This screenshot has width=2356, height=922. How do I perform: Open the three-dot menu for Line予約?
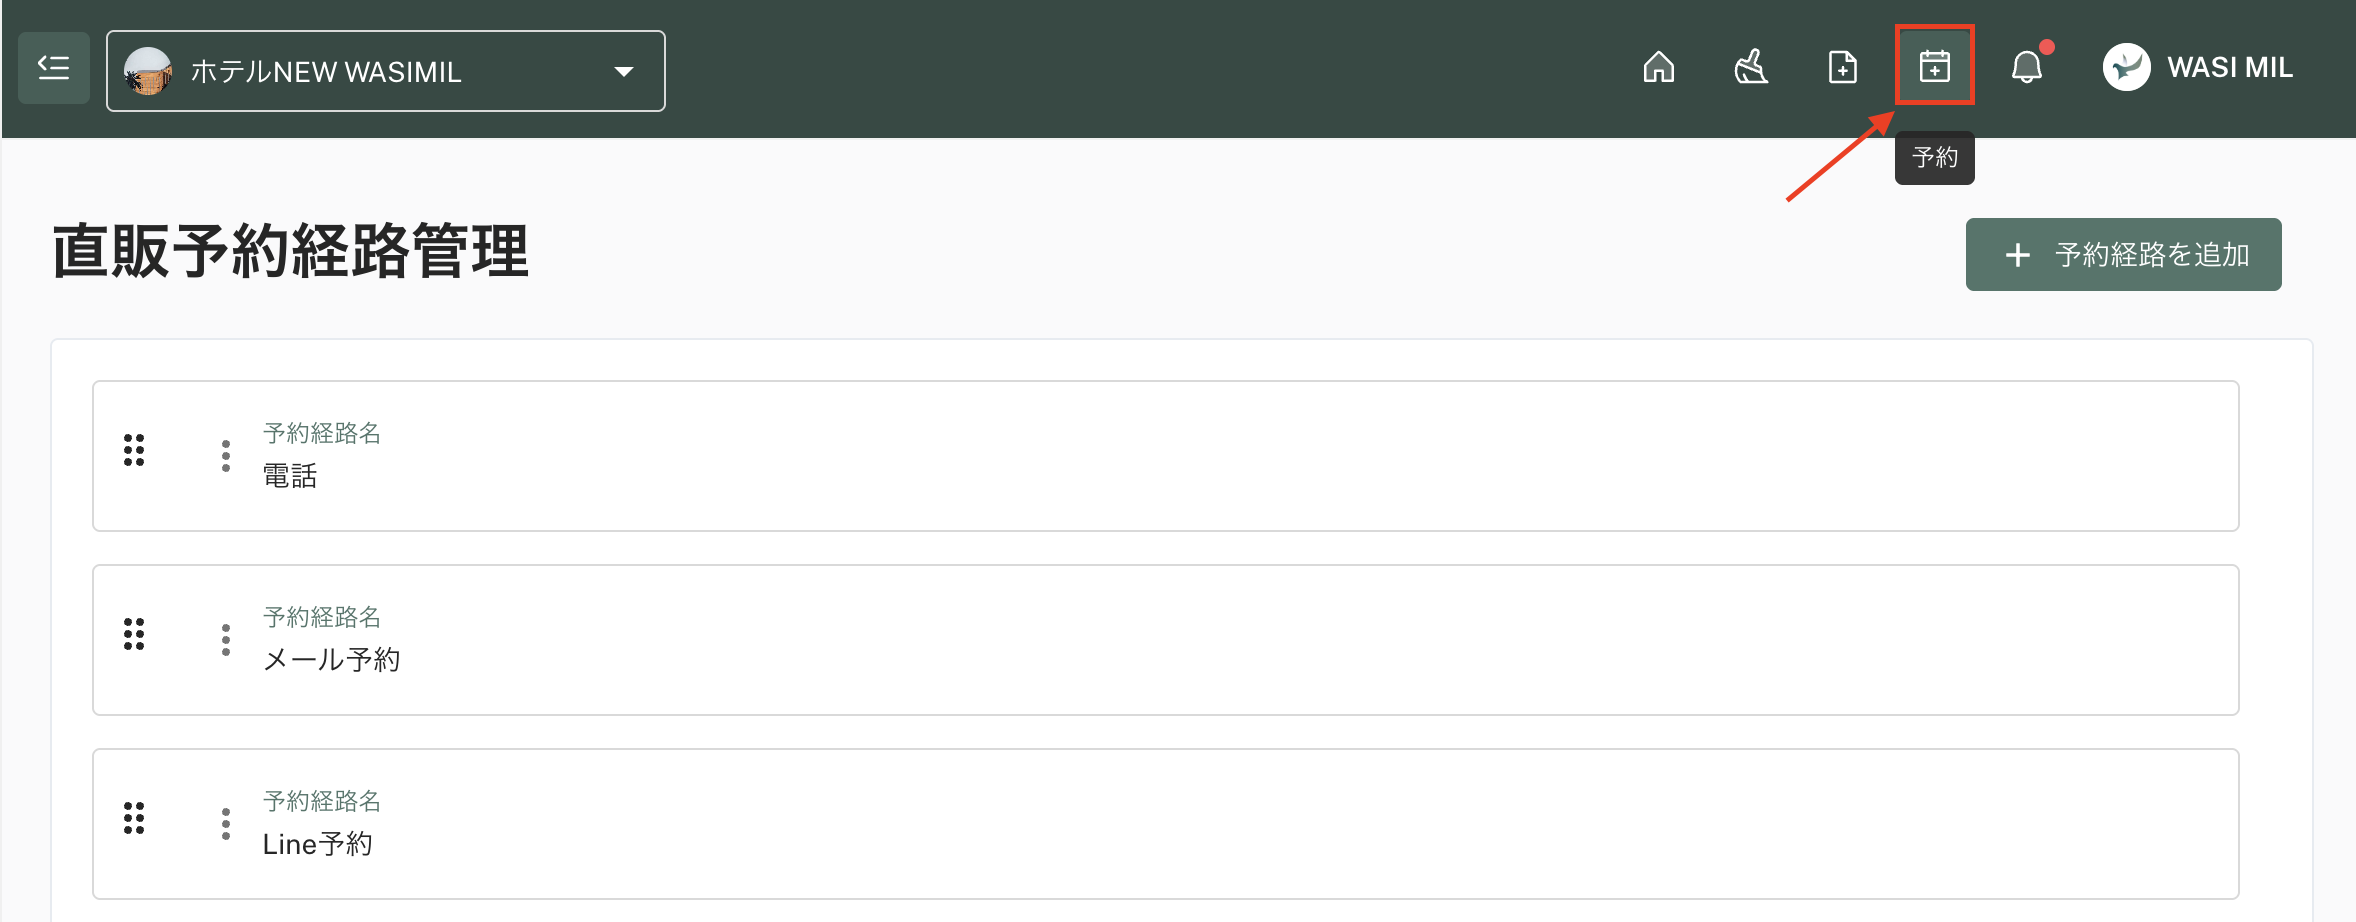pyautogui.click(x=226, y=824)
